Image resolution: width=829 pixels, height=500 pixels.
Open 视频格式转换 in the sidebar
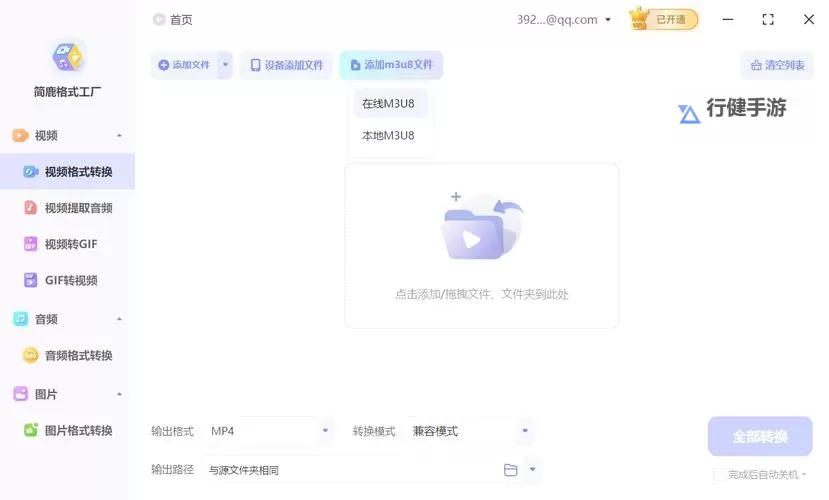click(67, 171)
